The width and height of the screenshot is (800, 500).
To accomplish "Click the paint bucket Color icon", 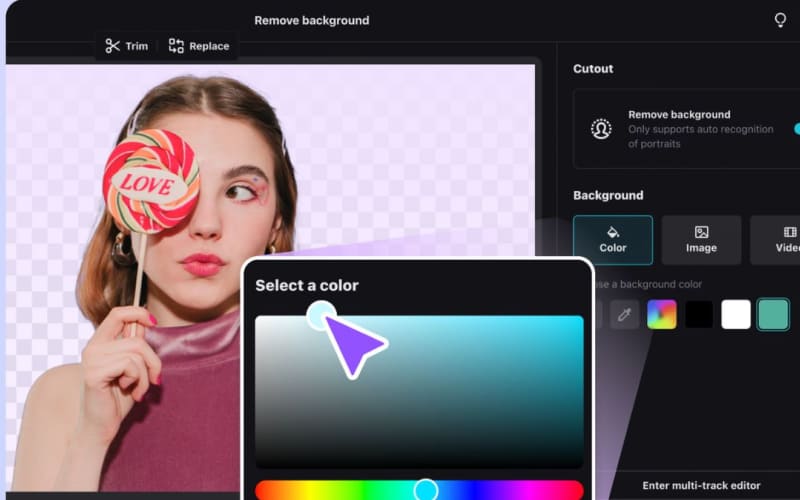I will pyautogui.click(x=613, y=232).
